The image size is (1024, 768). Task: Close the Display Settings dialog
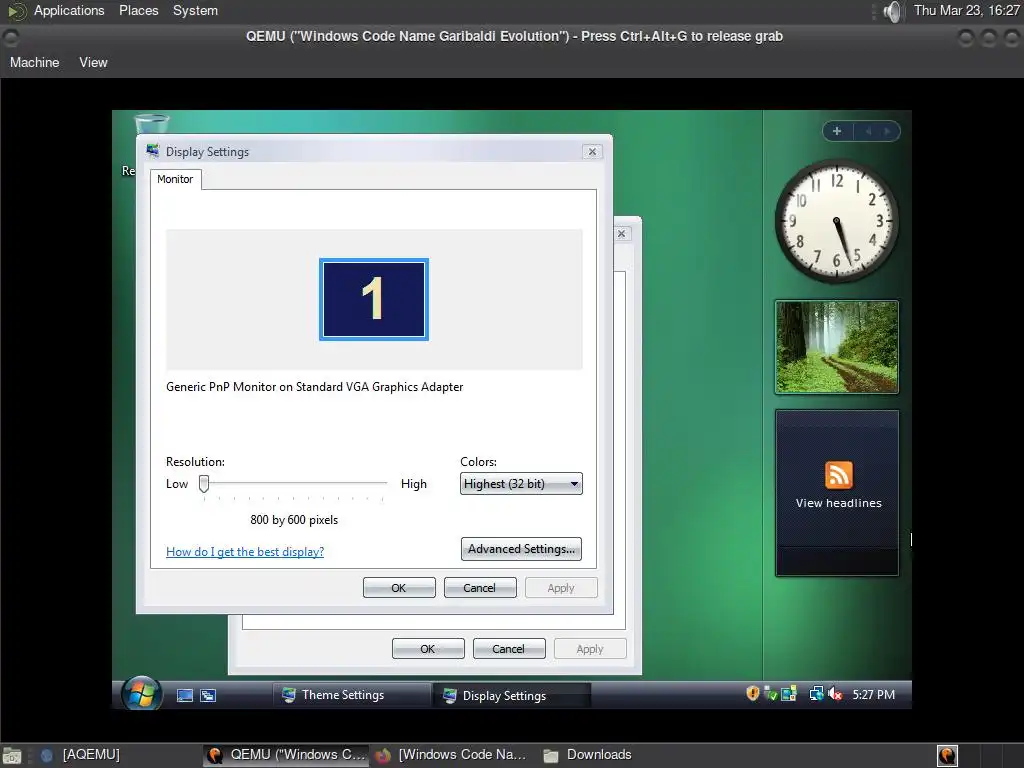click(592, 152)
